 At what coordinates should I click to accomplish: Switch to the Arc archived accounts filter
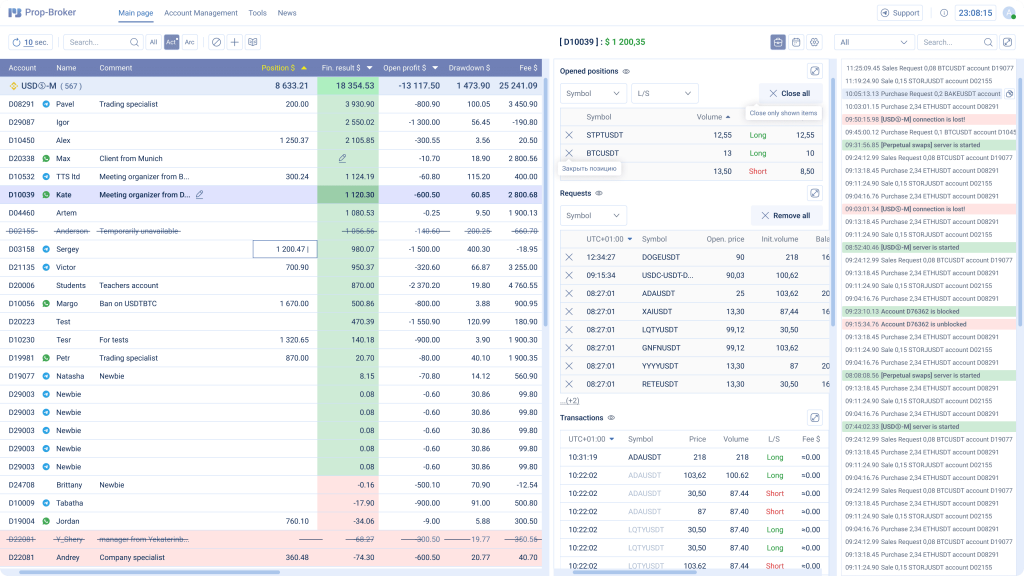click(190, 42)
